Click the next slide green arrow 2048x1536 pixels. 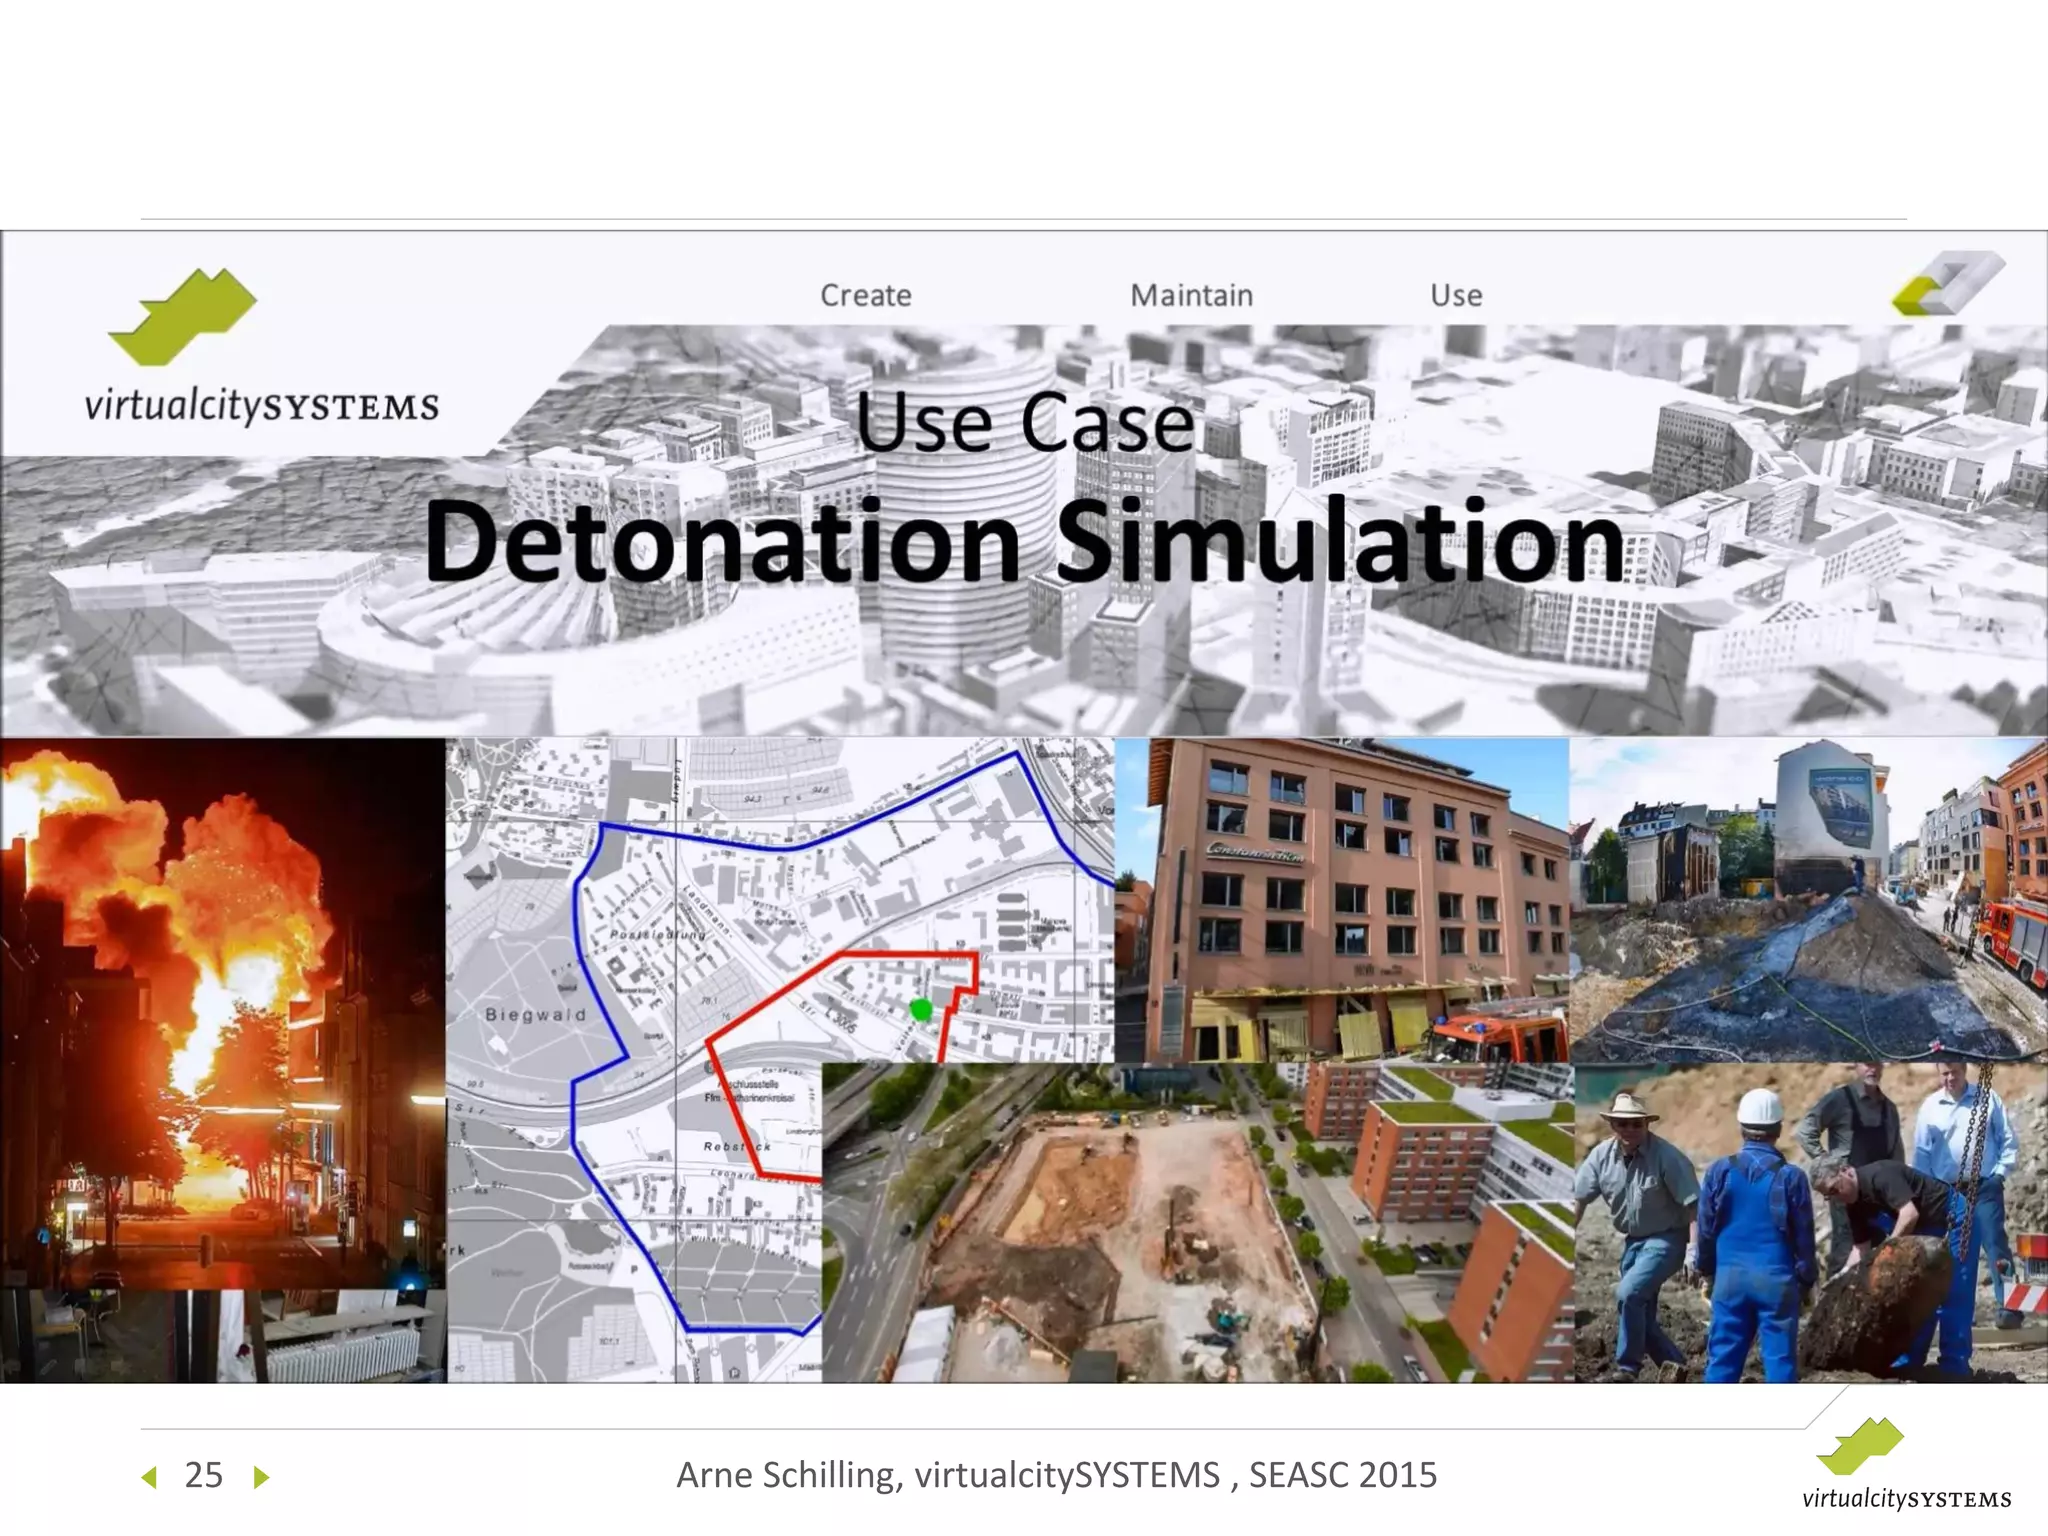(261, 1477)
